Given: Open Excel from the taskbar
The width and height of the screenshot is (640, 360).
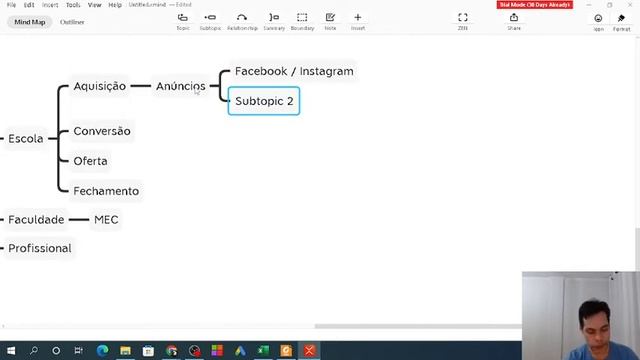Looking at the screenshot, I should point(263,351).
